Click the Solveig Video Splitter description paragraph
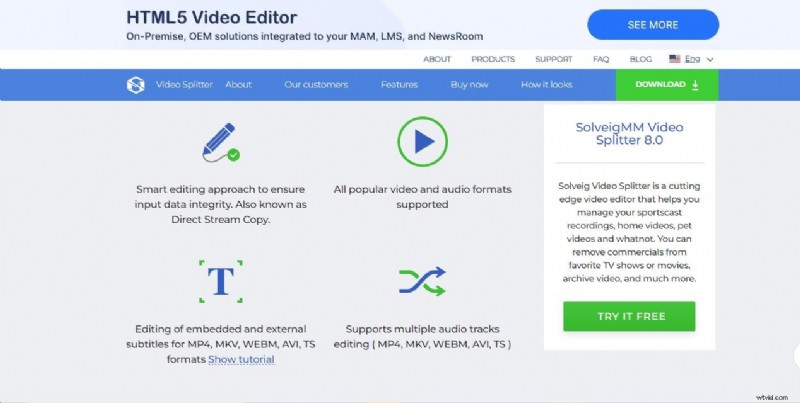The width and height of the screenshot is (800, 403). coord(629,232)
